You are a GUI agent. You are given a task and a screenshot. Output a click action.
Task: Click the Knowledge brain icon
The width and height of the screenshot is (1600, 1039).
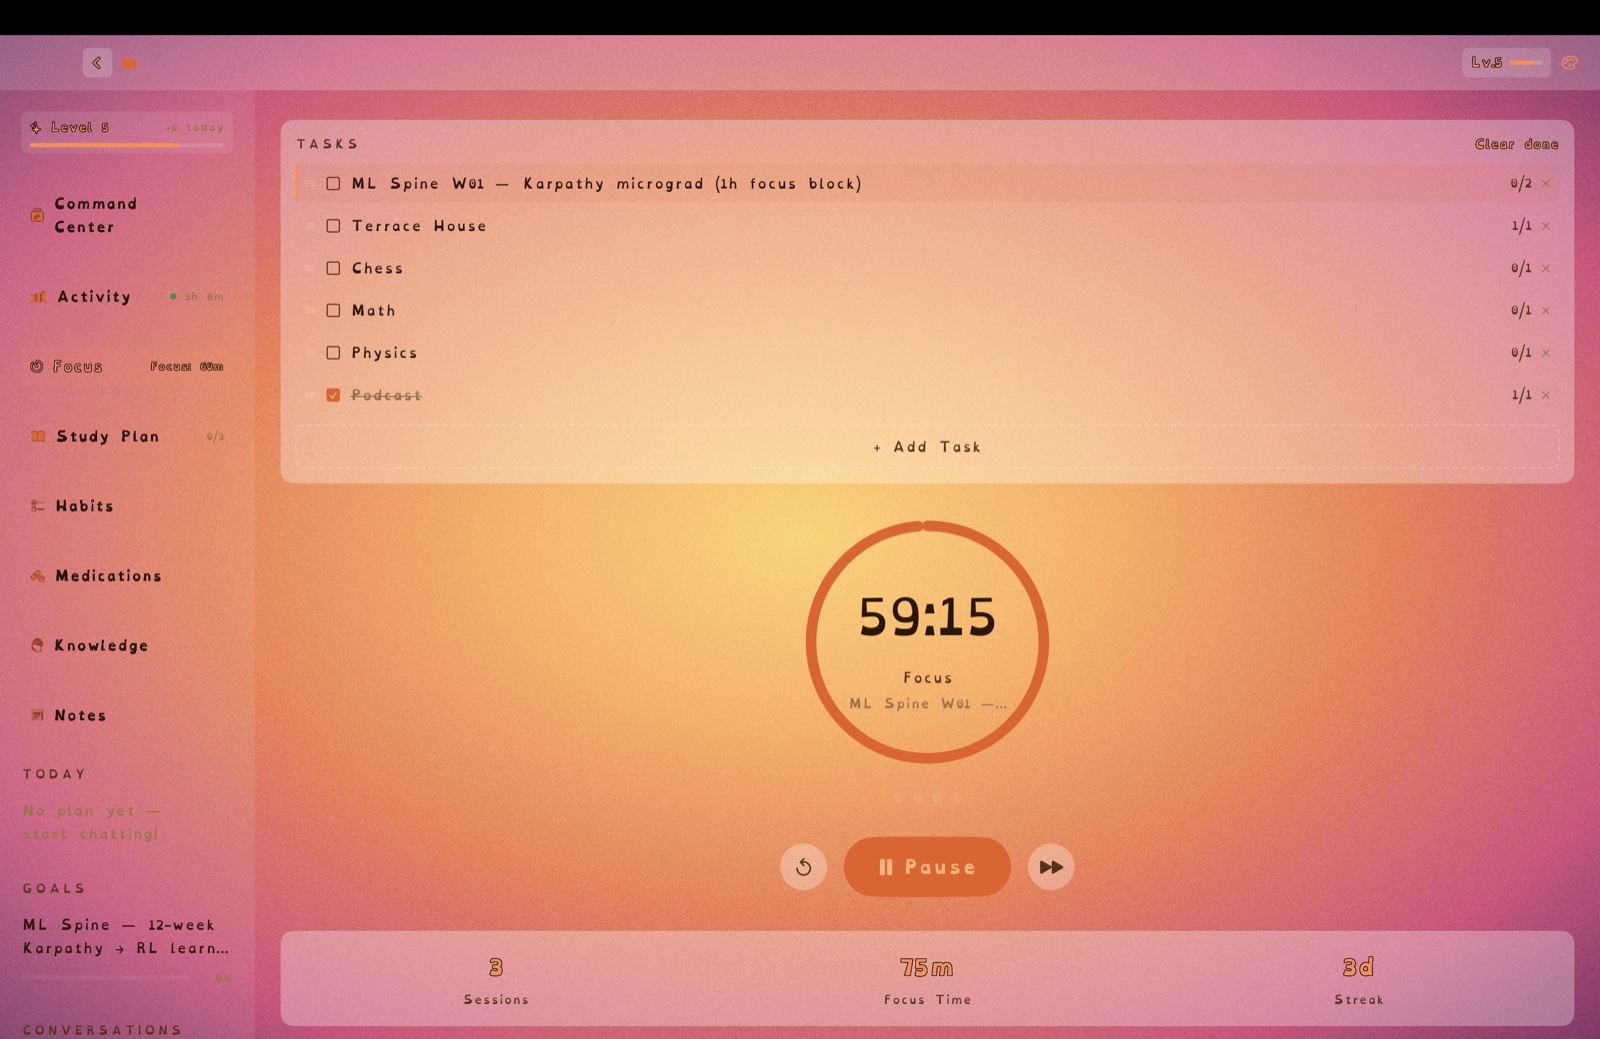pyautogui.click(x=37, y=645)
